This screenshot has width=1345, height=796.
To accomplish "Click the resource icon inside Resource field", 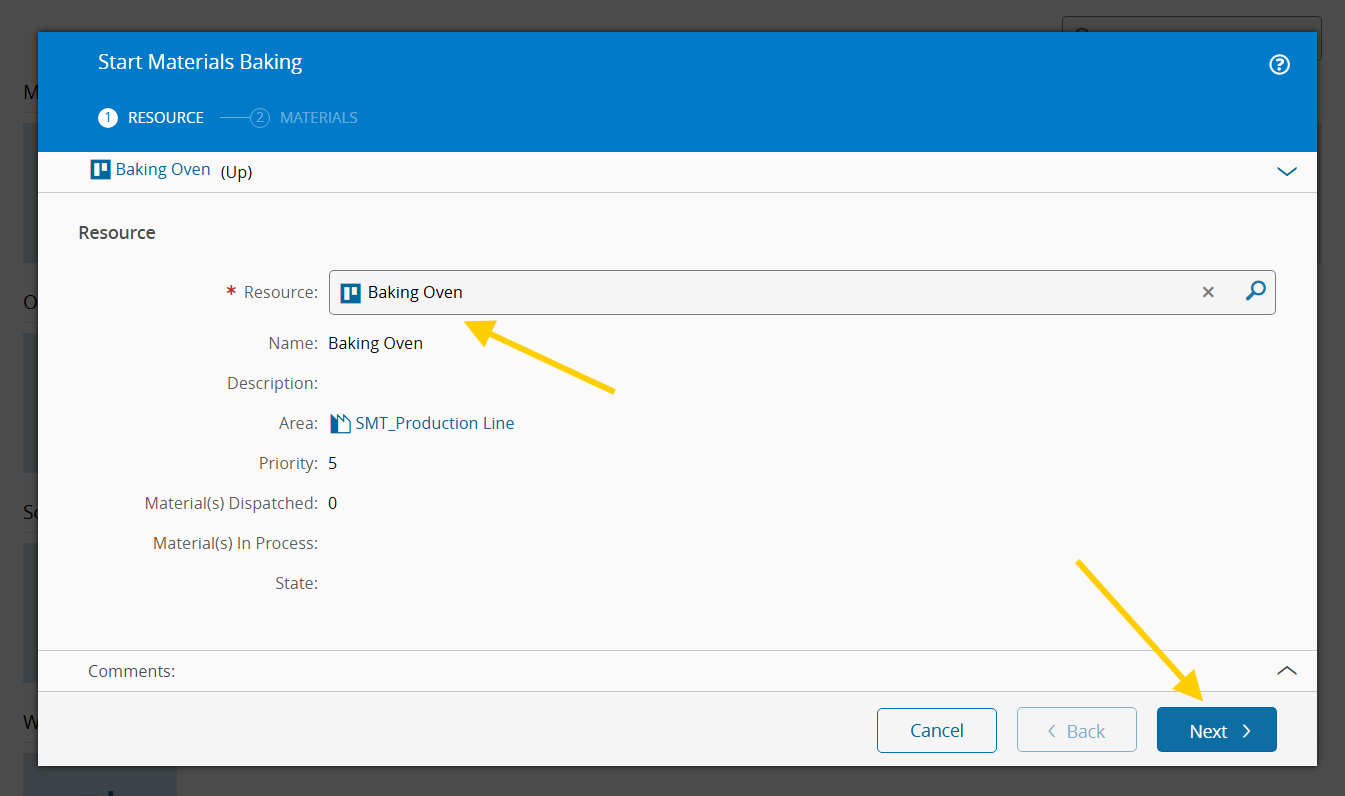I will click(x=350, y=293).
